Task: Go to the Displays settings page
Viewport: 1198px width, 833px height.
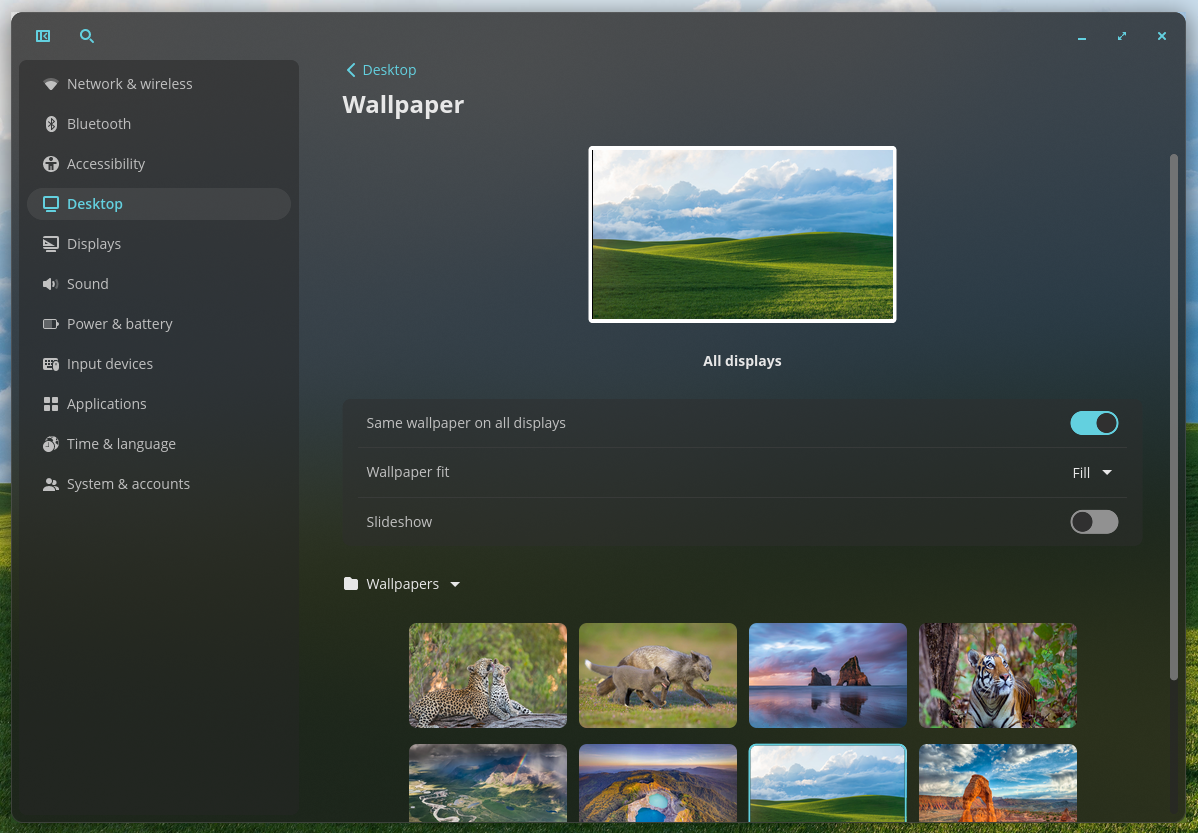Action: (94, 244)
